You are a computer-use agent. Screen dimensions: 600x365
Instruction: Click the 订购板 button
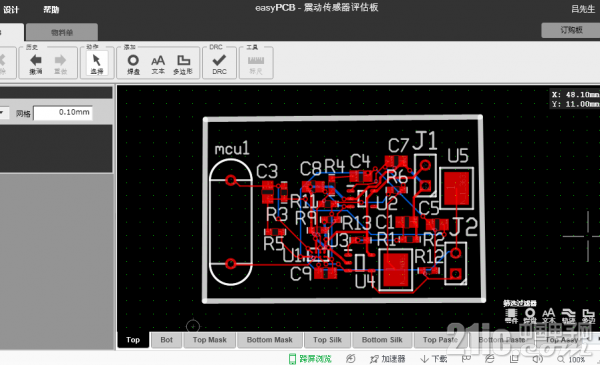coord(571,30)
